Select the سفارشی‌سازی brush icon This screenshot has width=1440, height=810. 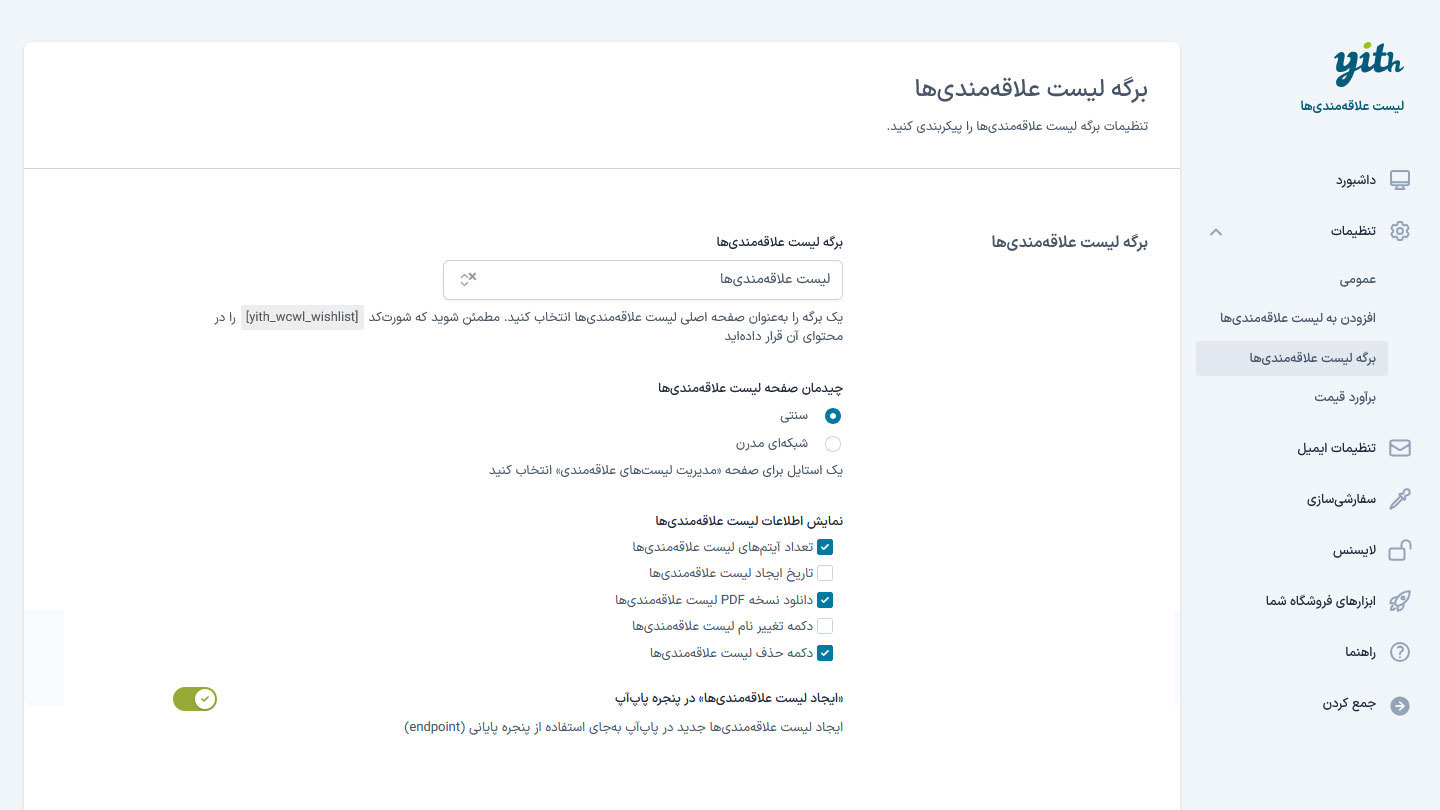point(1400,499)
